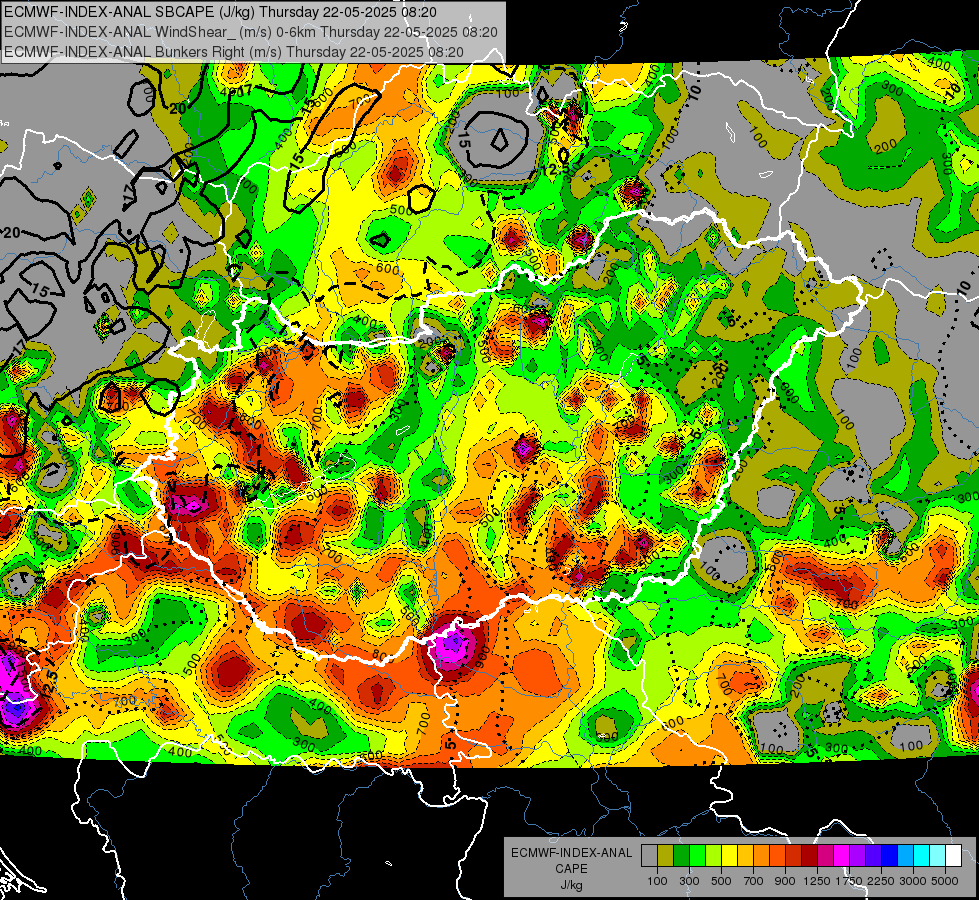The height and width of the screenshot is (900, 979).
Task: Click the magenta legend swatch
Action: click(x=842, y=856)
